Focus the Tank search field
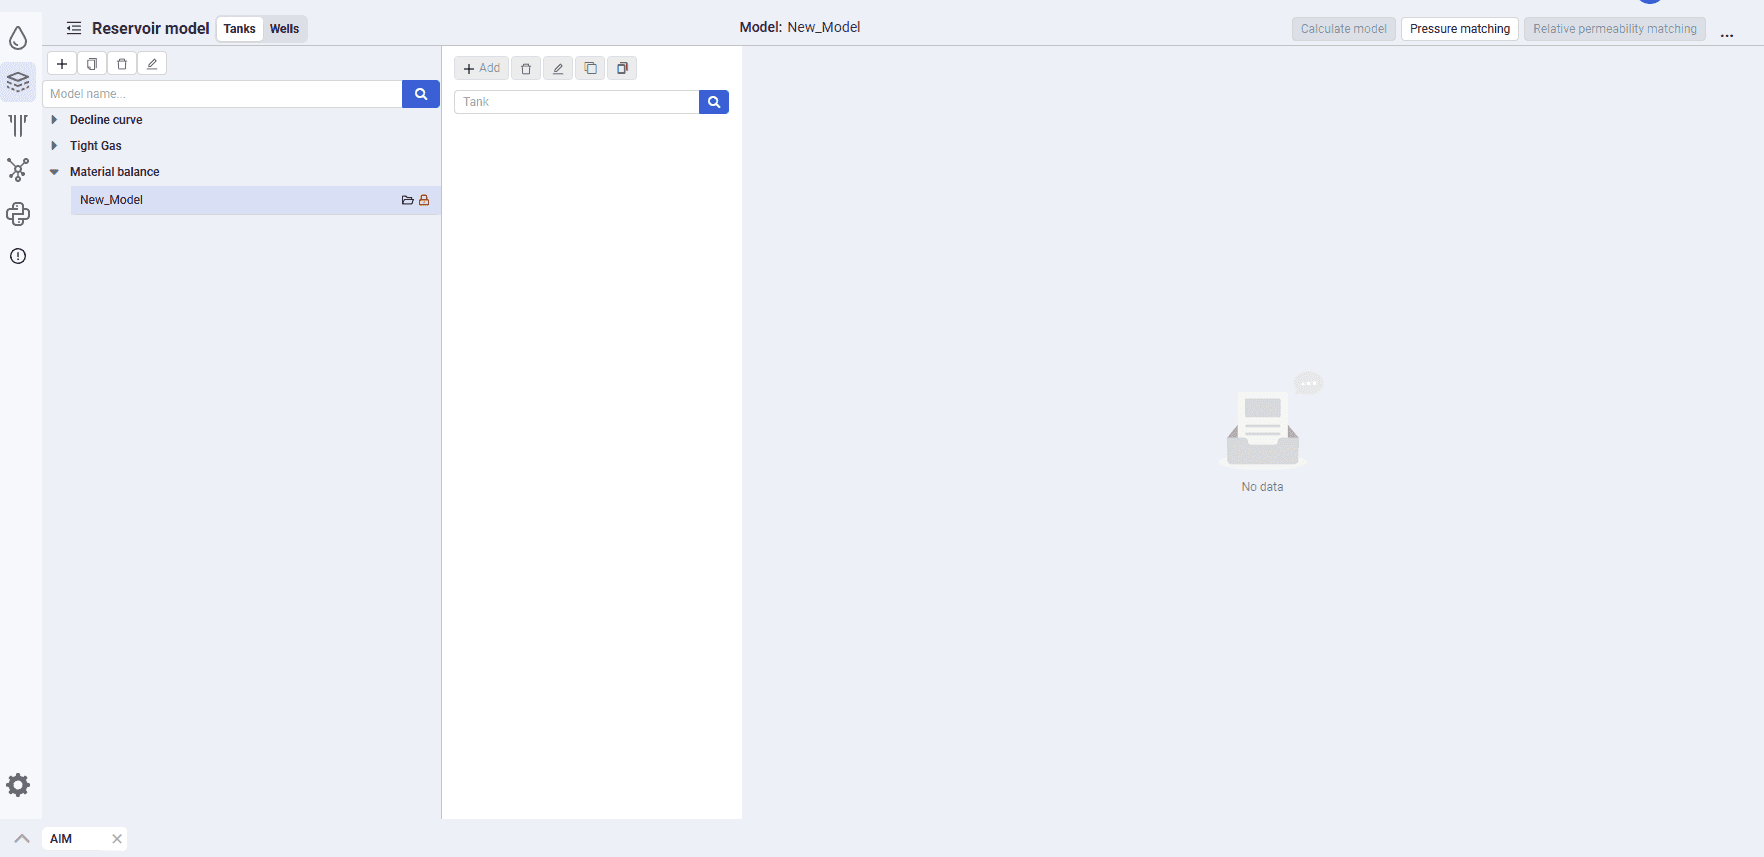 point(577,102)
